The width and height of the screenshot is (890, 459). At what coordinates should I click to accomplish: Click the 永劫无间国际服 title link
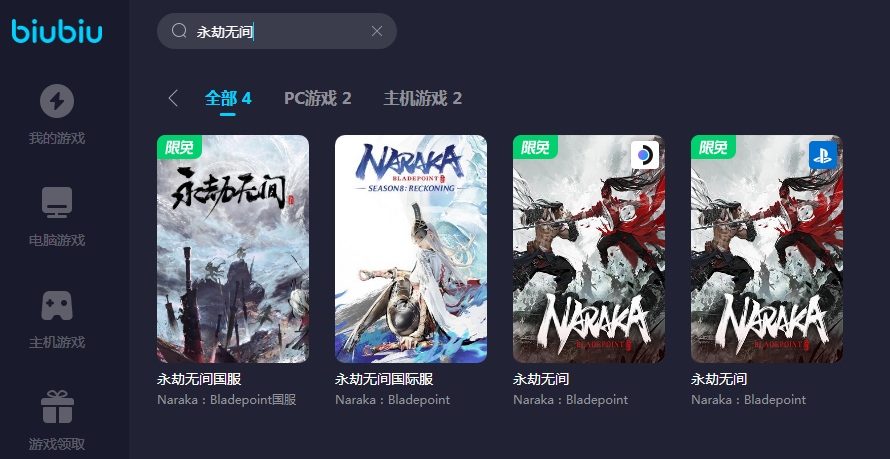[x=384, y=379]
